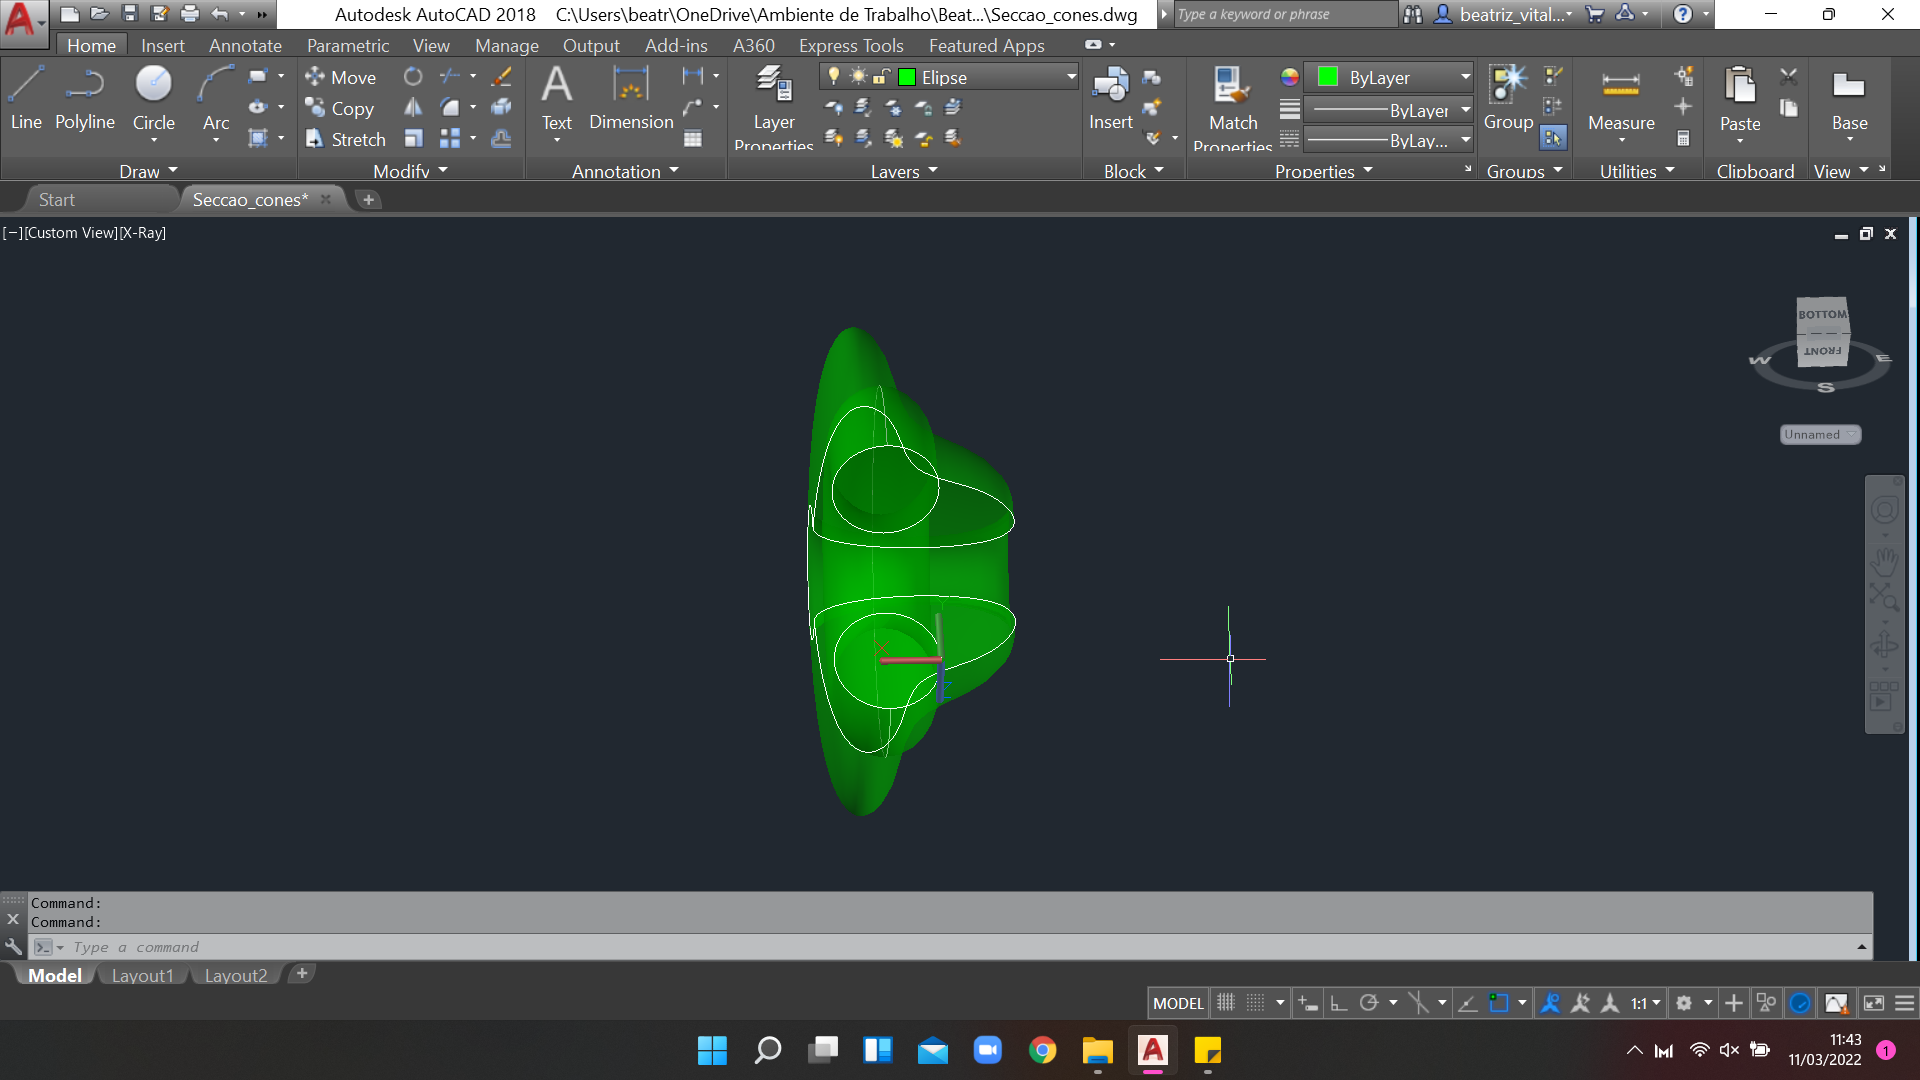Add a new layout with plus button
Image resolution: width=1920 pixels, height=1080 pixels.
point(302,973)
